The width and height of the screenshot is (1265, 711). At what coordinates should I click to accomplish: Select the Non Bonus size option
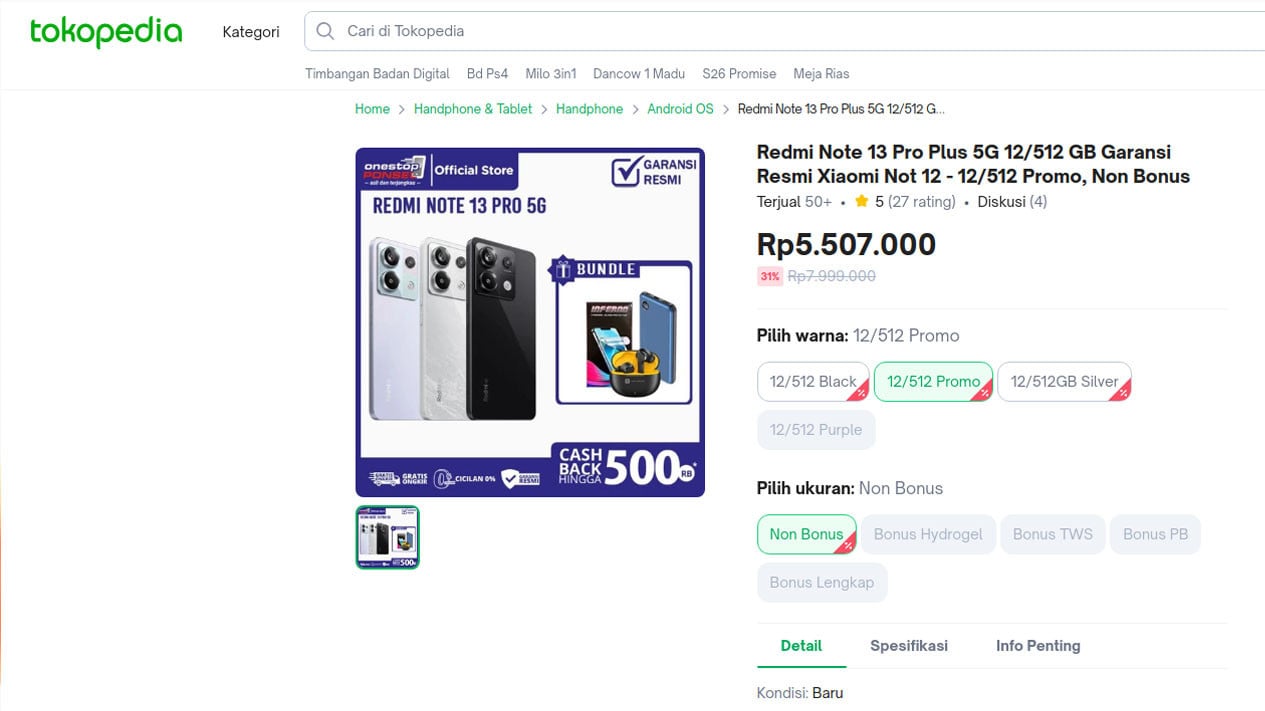click(x=806, y=534)
